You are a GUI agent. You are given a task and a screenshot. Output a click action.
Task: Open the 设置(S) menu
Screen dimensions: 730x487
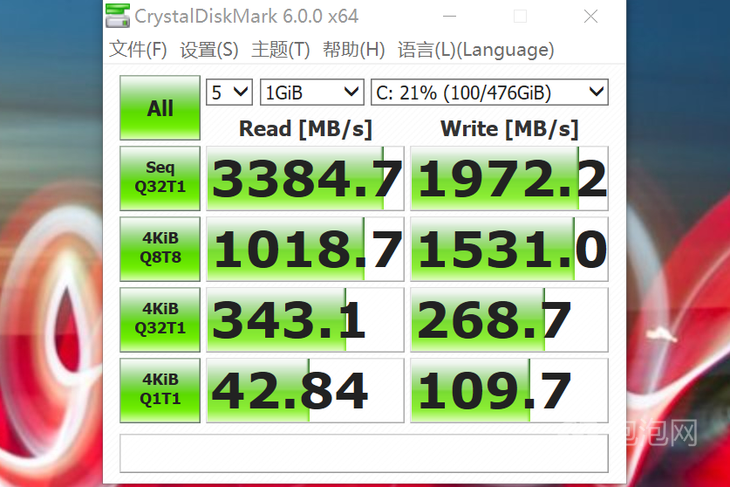(209, 49)
